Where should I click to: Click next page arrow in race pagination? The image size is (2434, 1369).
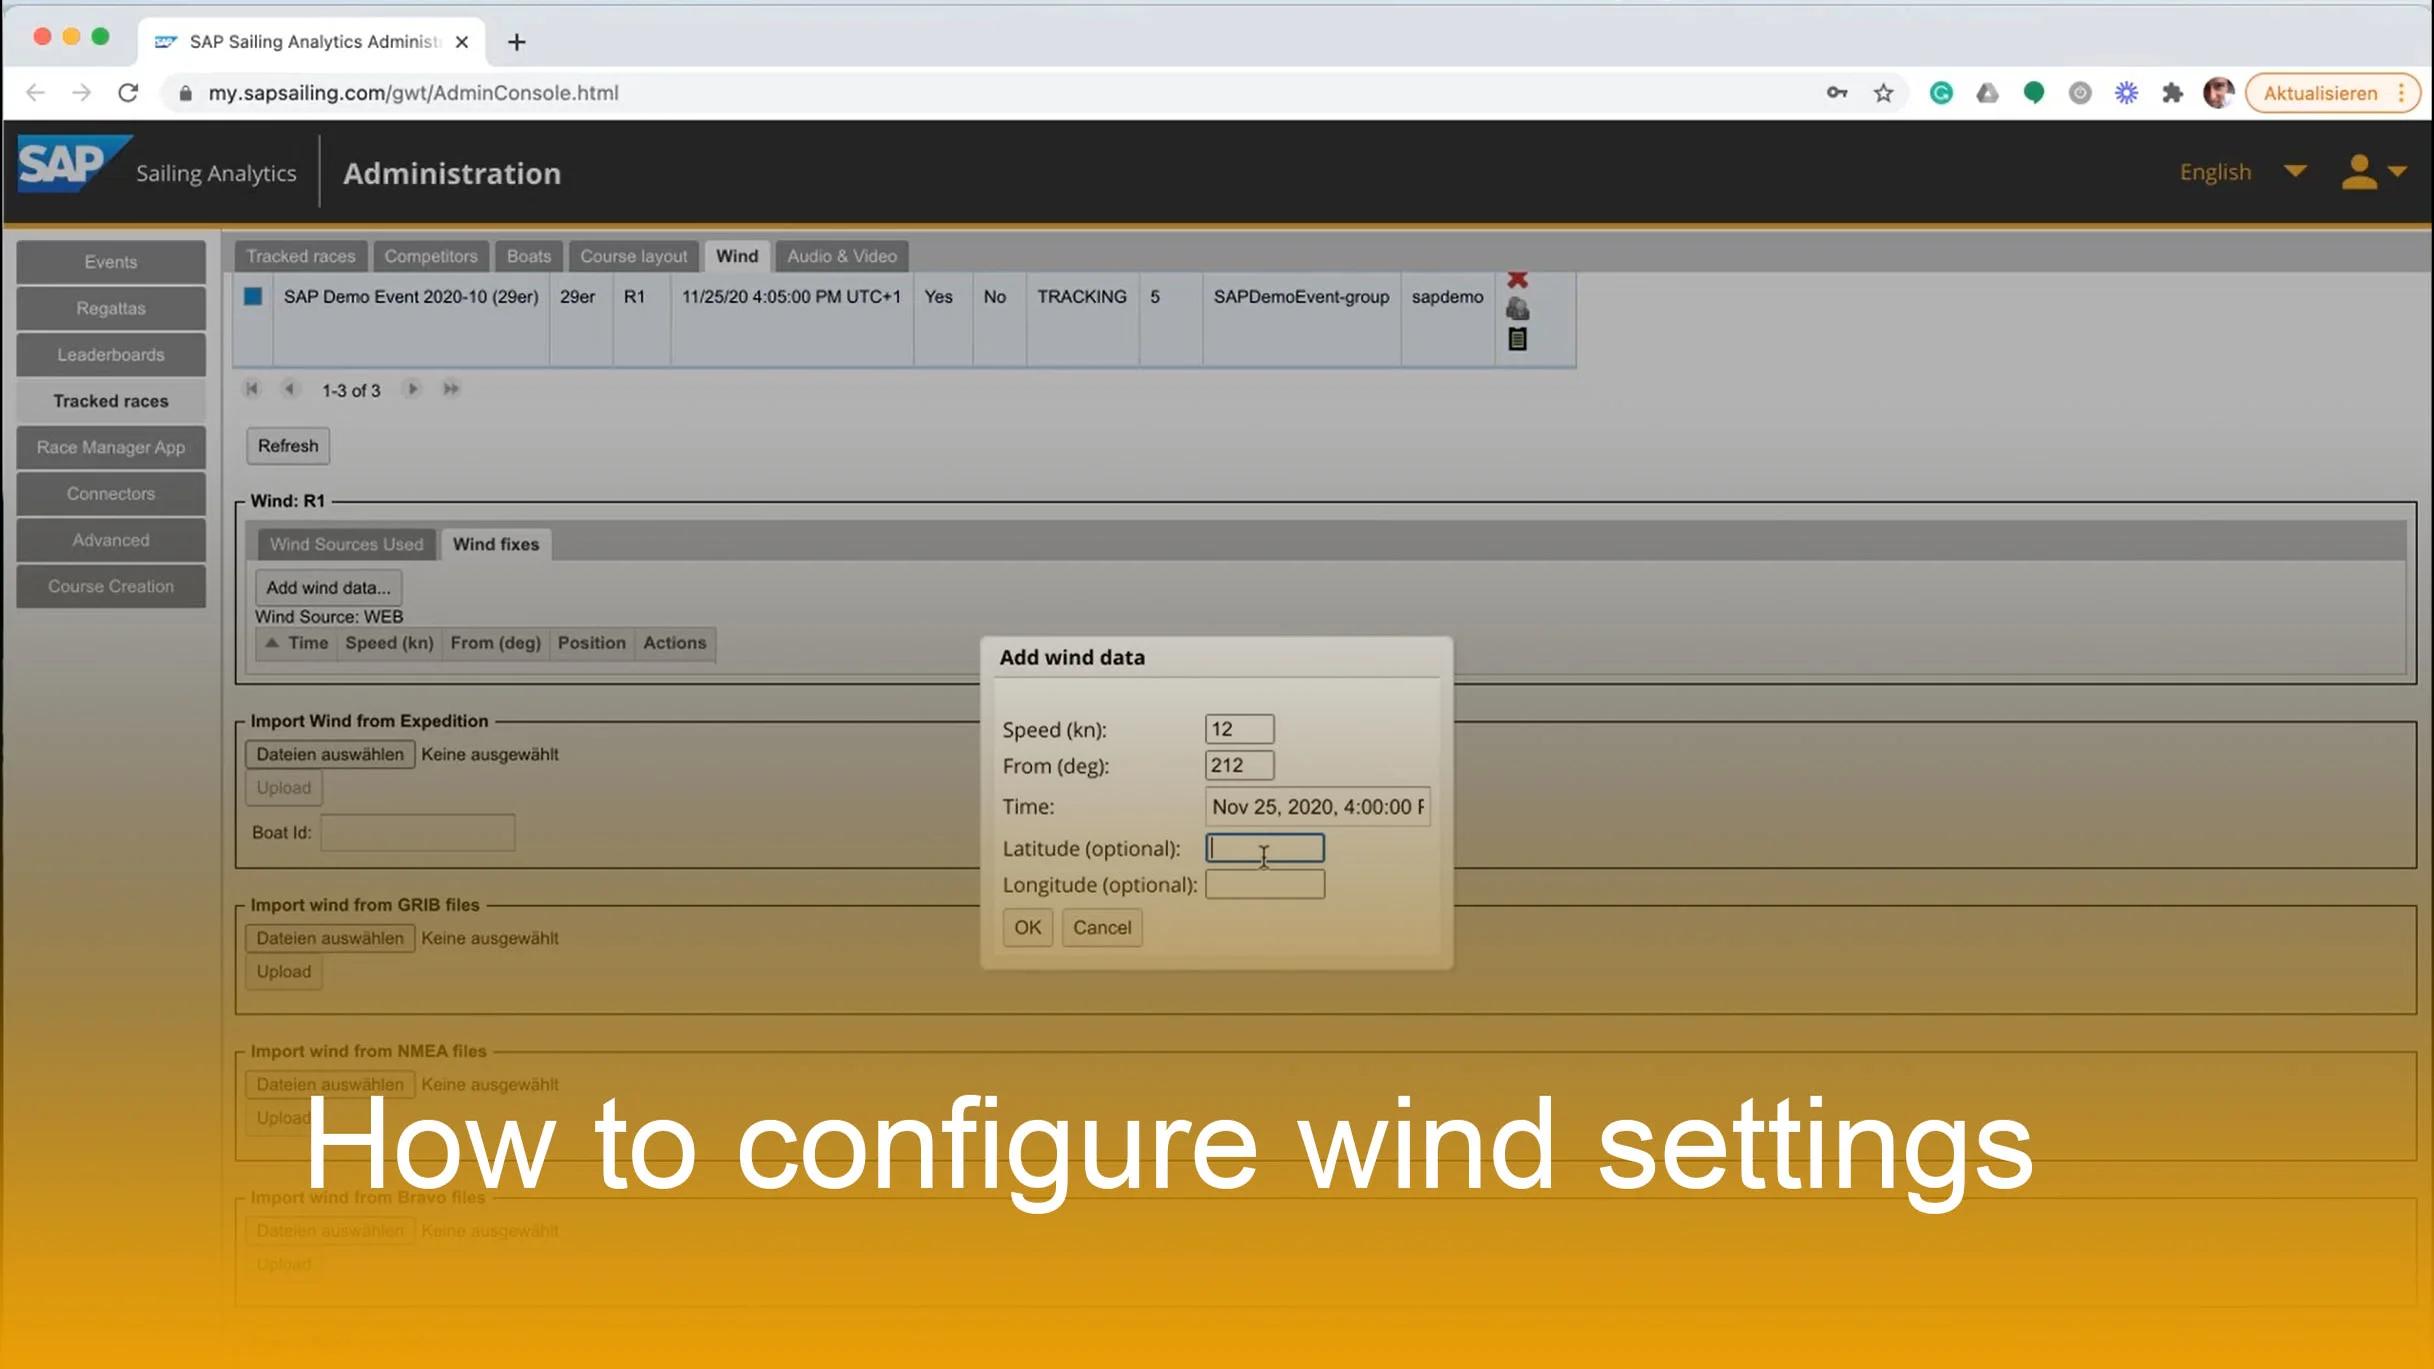[411, 389]
